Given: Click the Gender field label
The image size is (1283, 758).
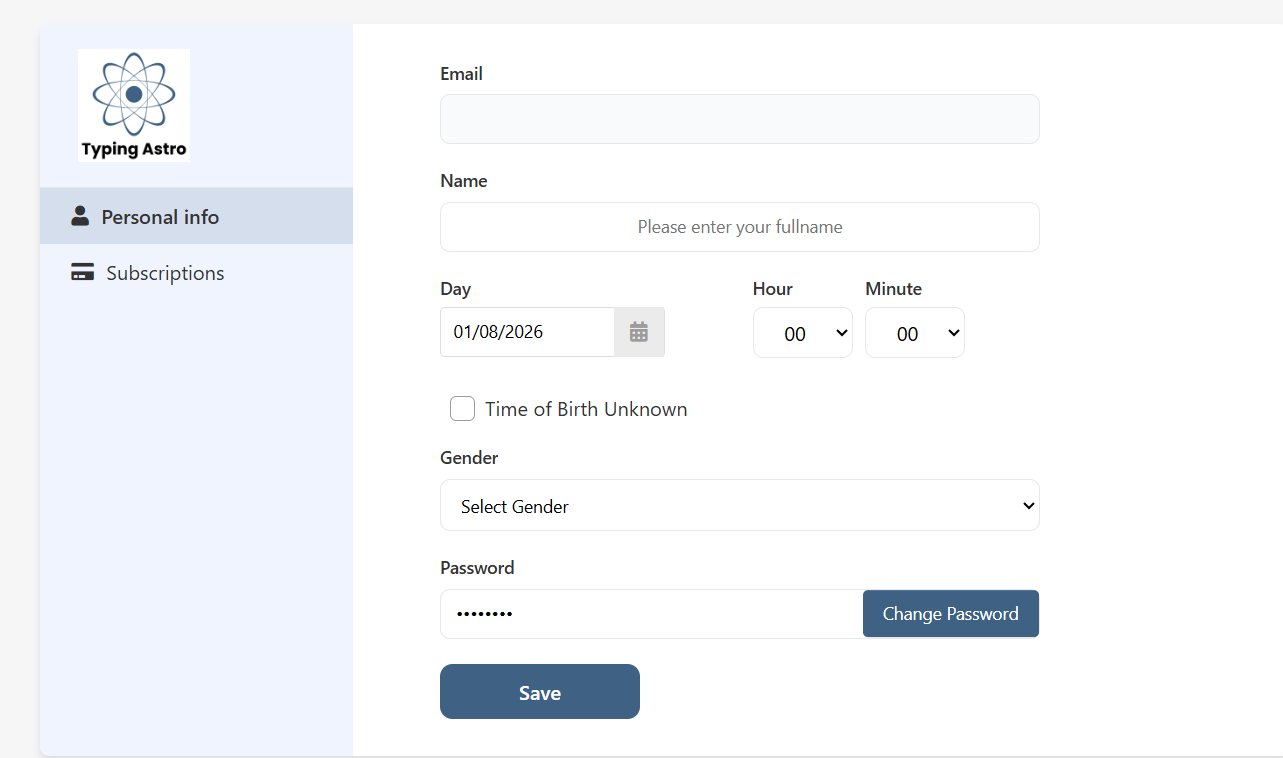Looking at the screenshot, I should [x=469, y=458].
